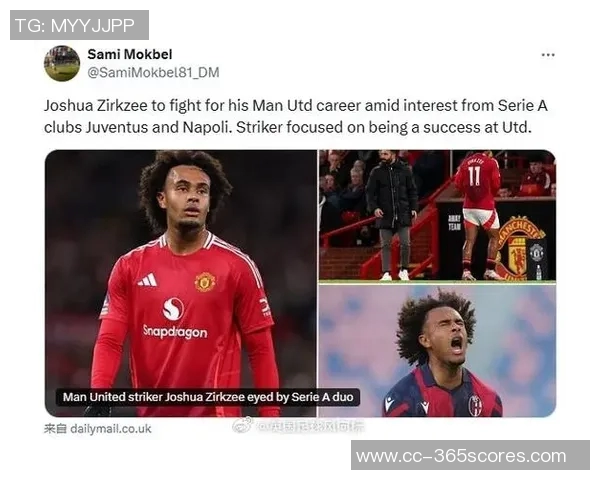Open the www.cc-365scores.com banner
600x480 pixels.
pyautogui.click(x=470, y=456)
